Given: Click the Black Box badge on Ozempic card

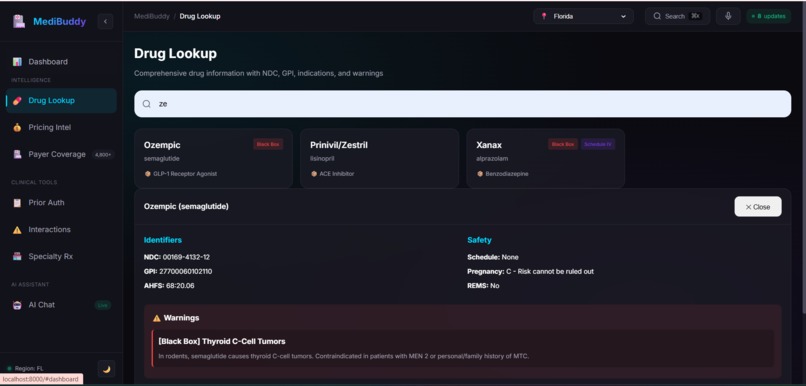Looking at the screenshot, I should pyautogui.click(x=268, y=144).
